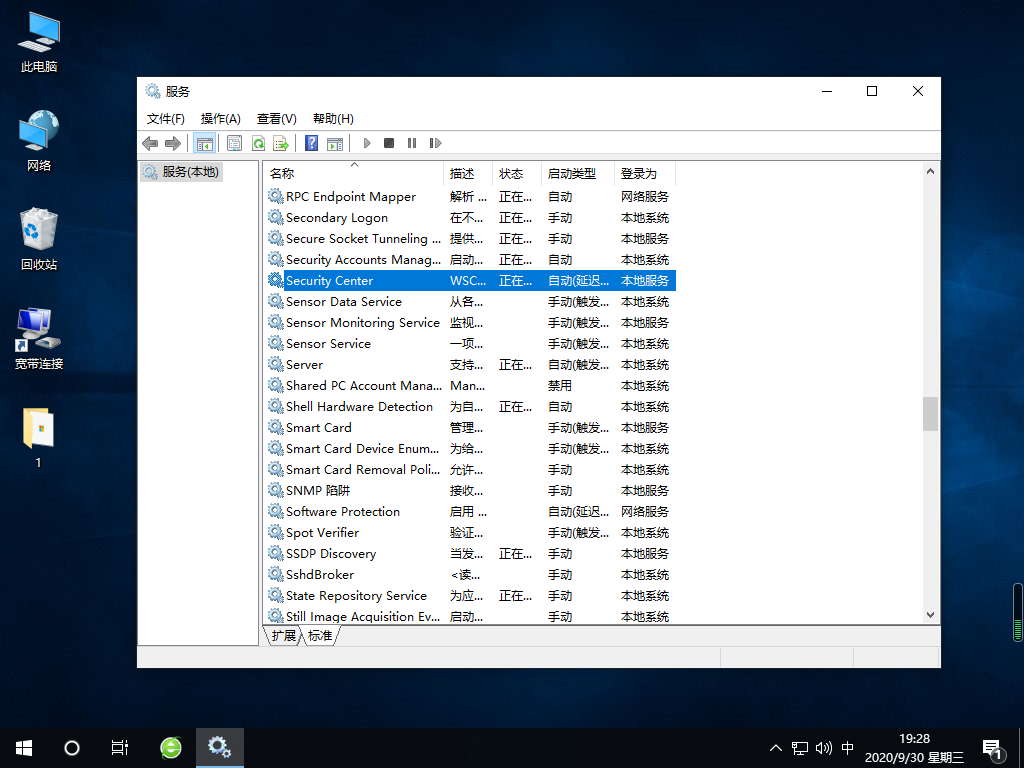Pause the service using toolbar pause button

412,143
